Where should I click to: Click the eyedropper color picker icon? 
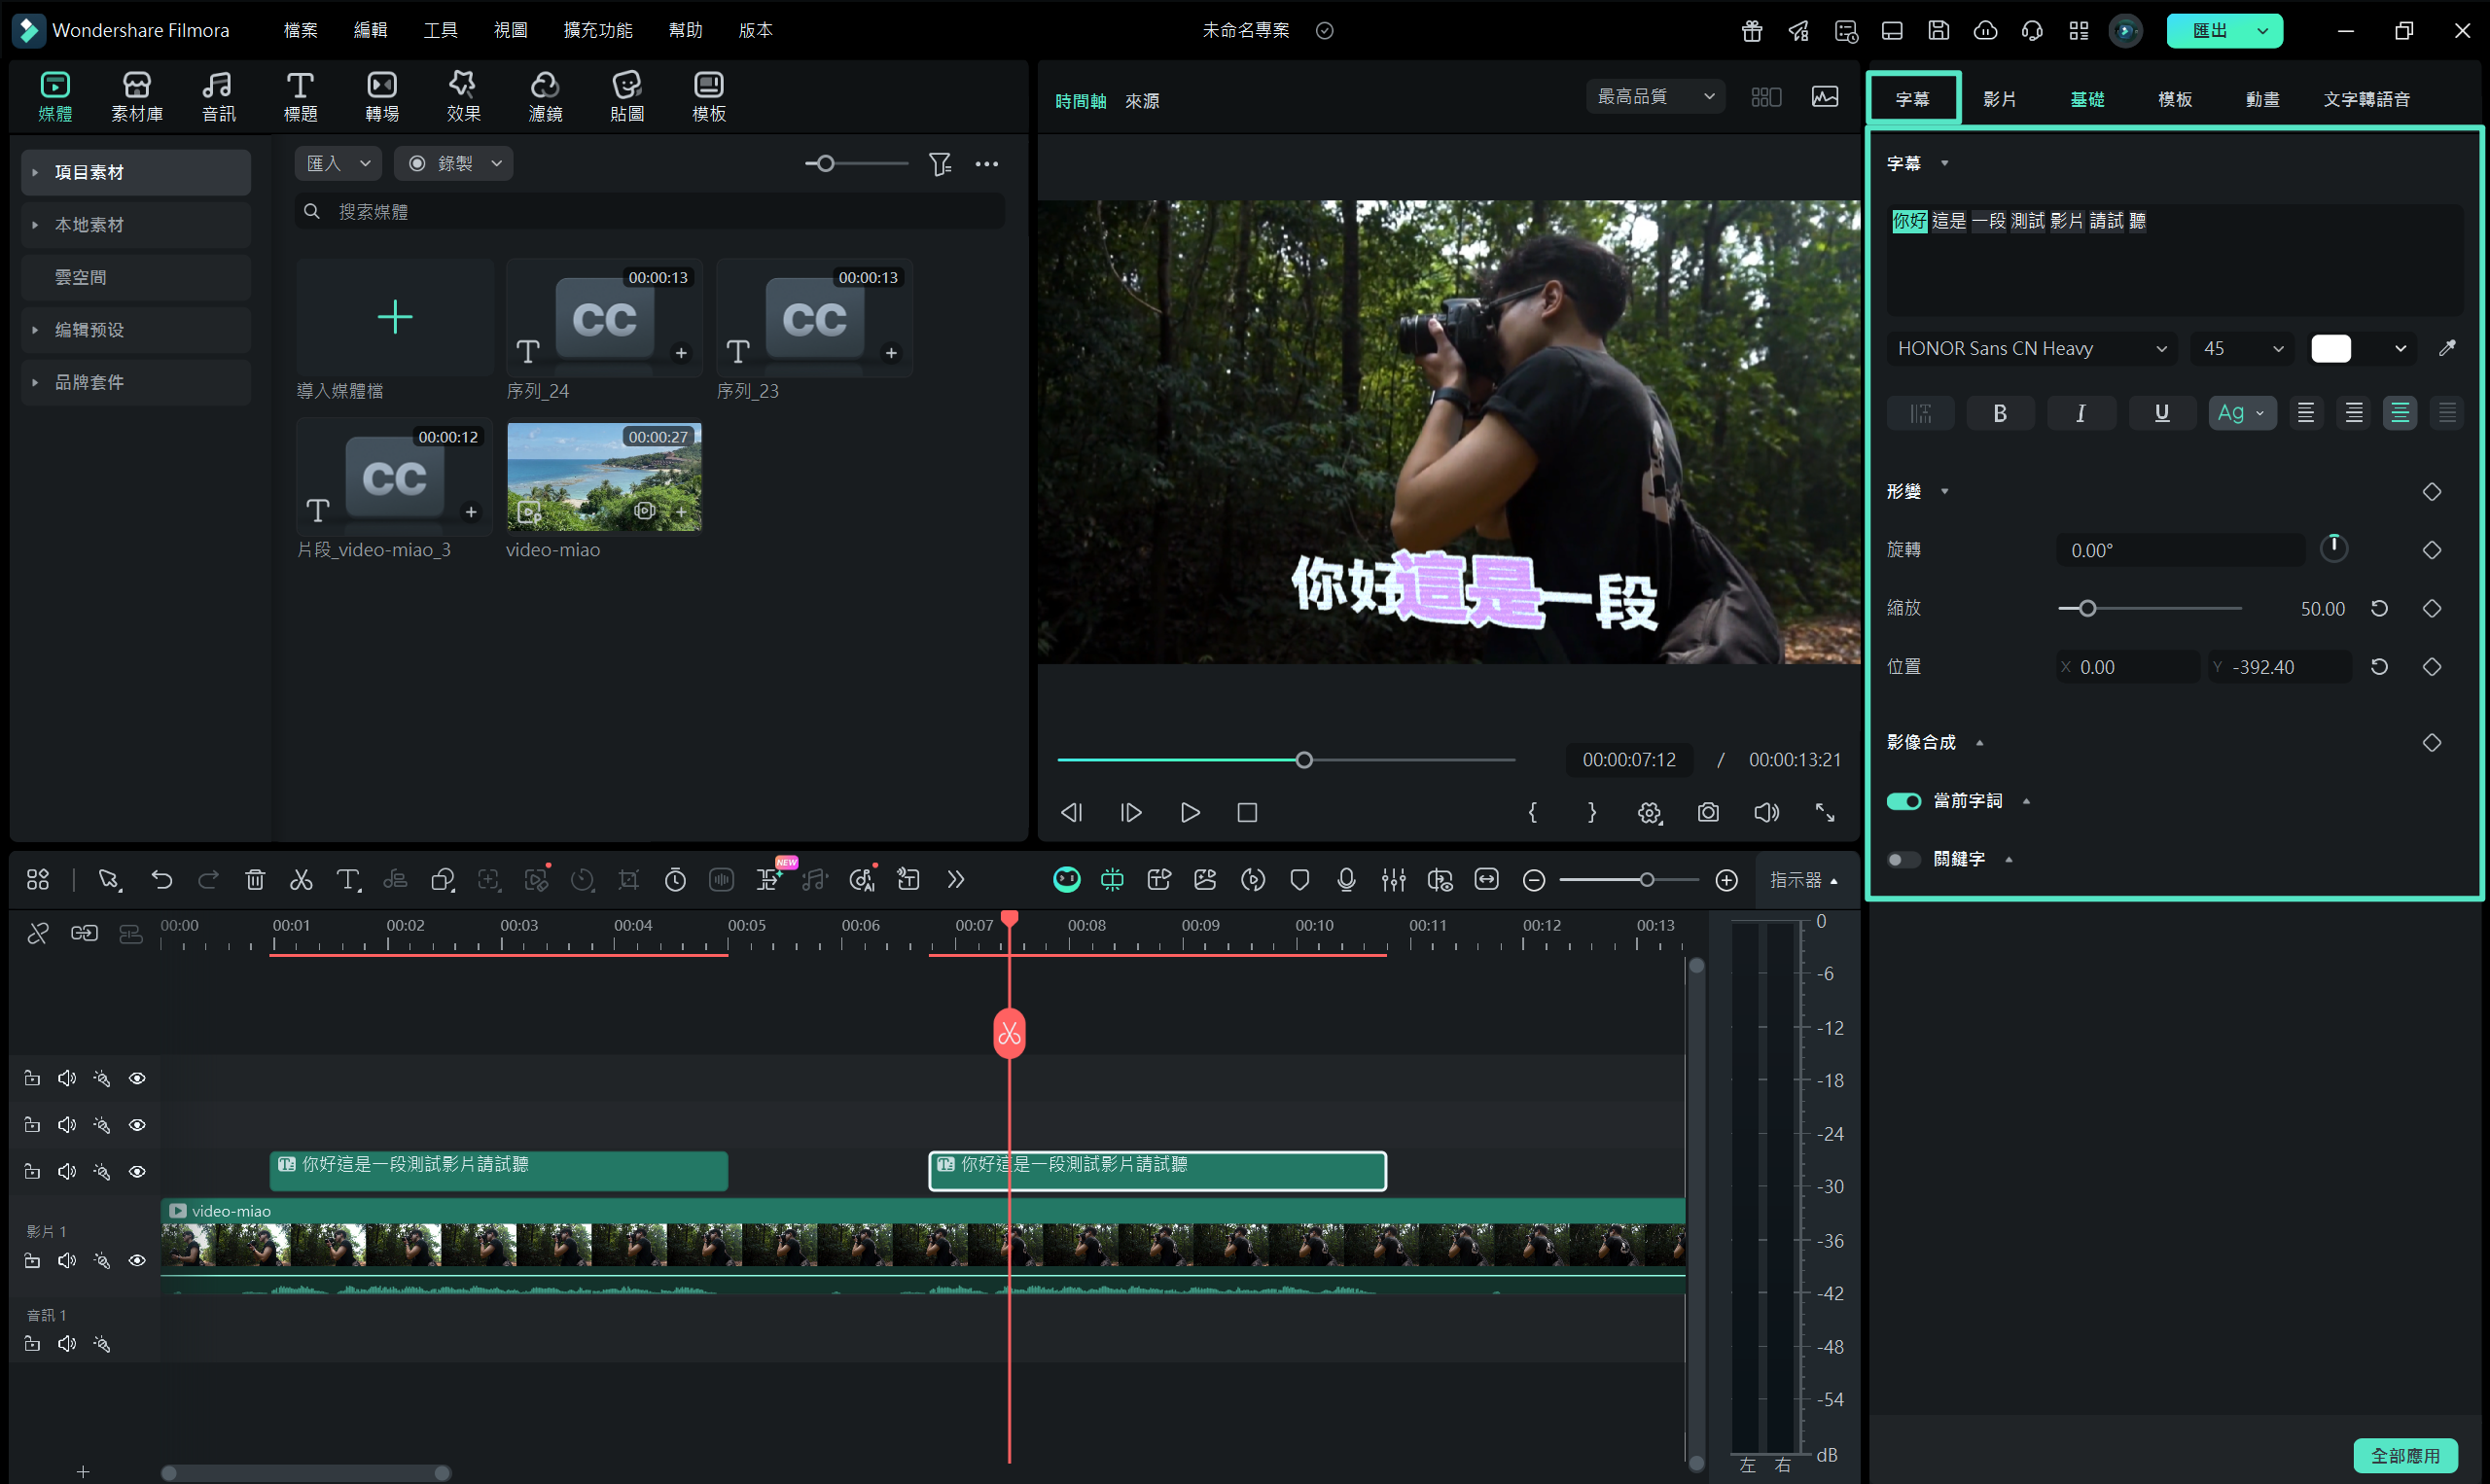click(2447, 348)
